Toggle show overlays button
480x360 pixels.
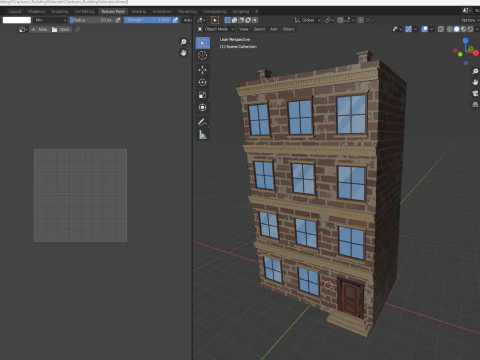425,29
